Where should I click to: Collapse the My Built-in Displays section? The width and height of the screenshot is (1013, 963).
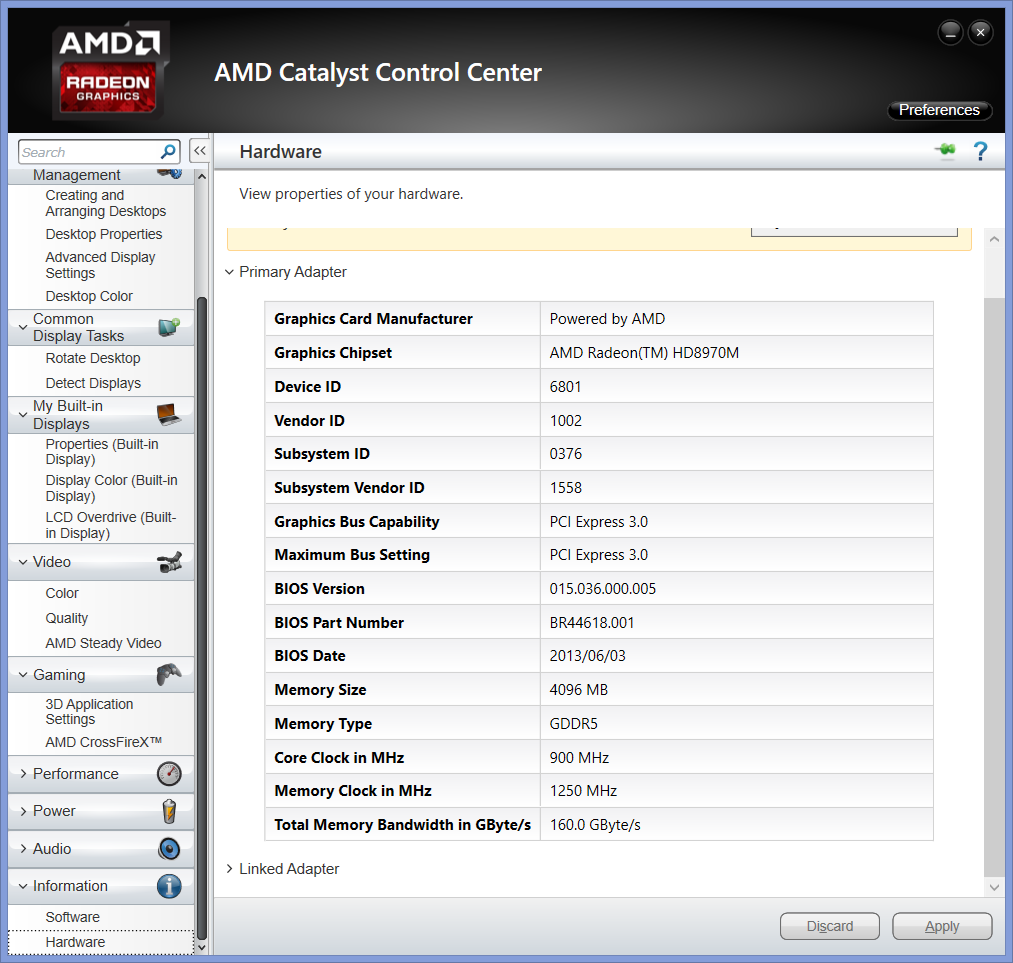[23, 415]
